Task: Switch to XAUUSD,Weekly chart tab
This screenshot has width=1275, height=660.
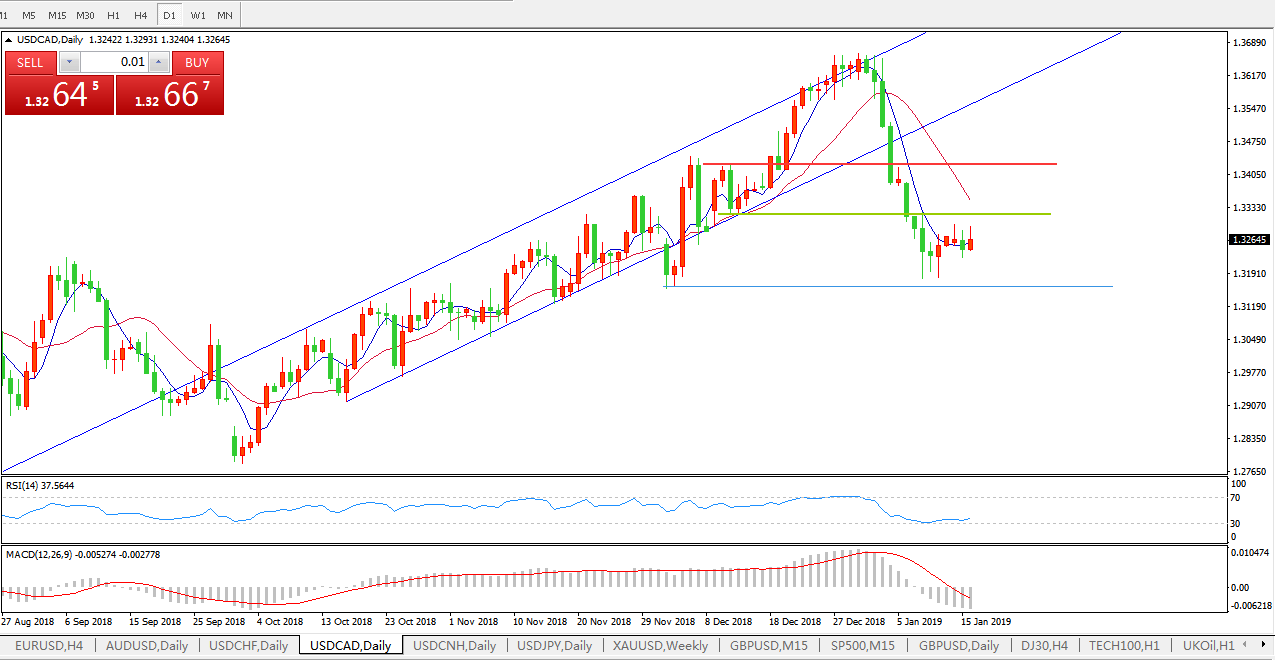Action: (x=661, y=645)
